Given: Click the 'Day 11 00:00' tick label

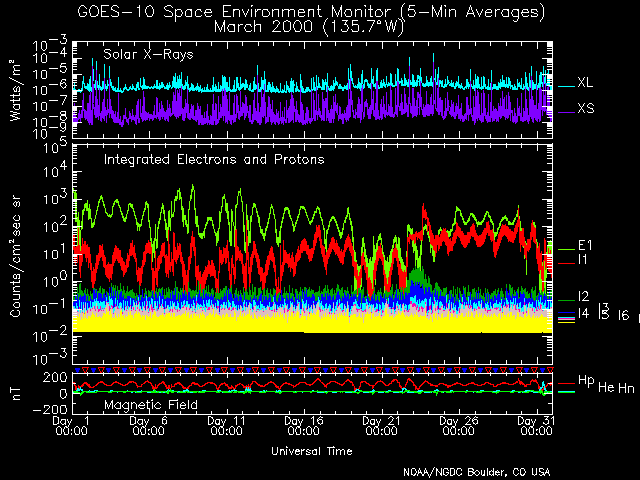Looking at the screenshot, I should [x=227, y=426].
